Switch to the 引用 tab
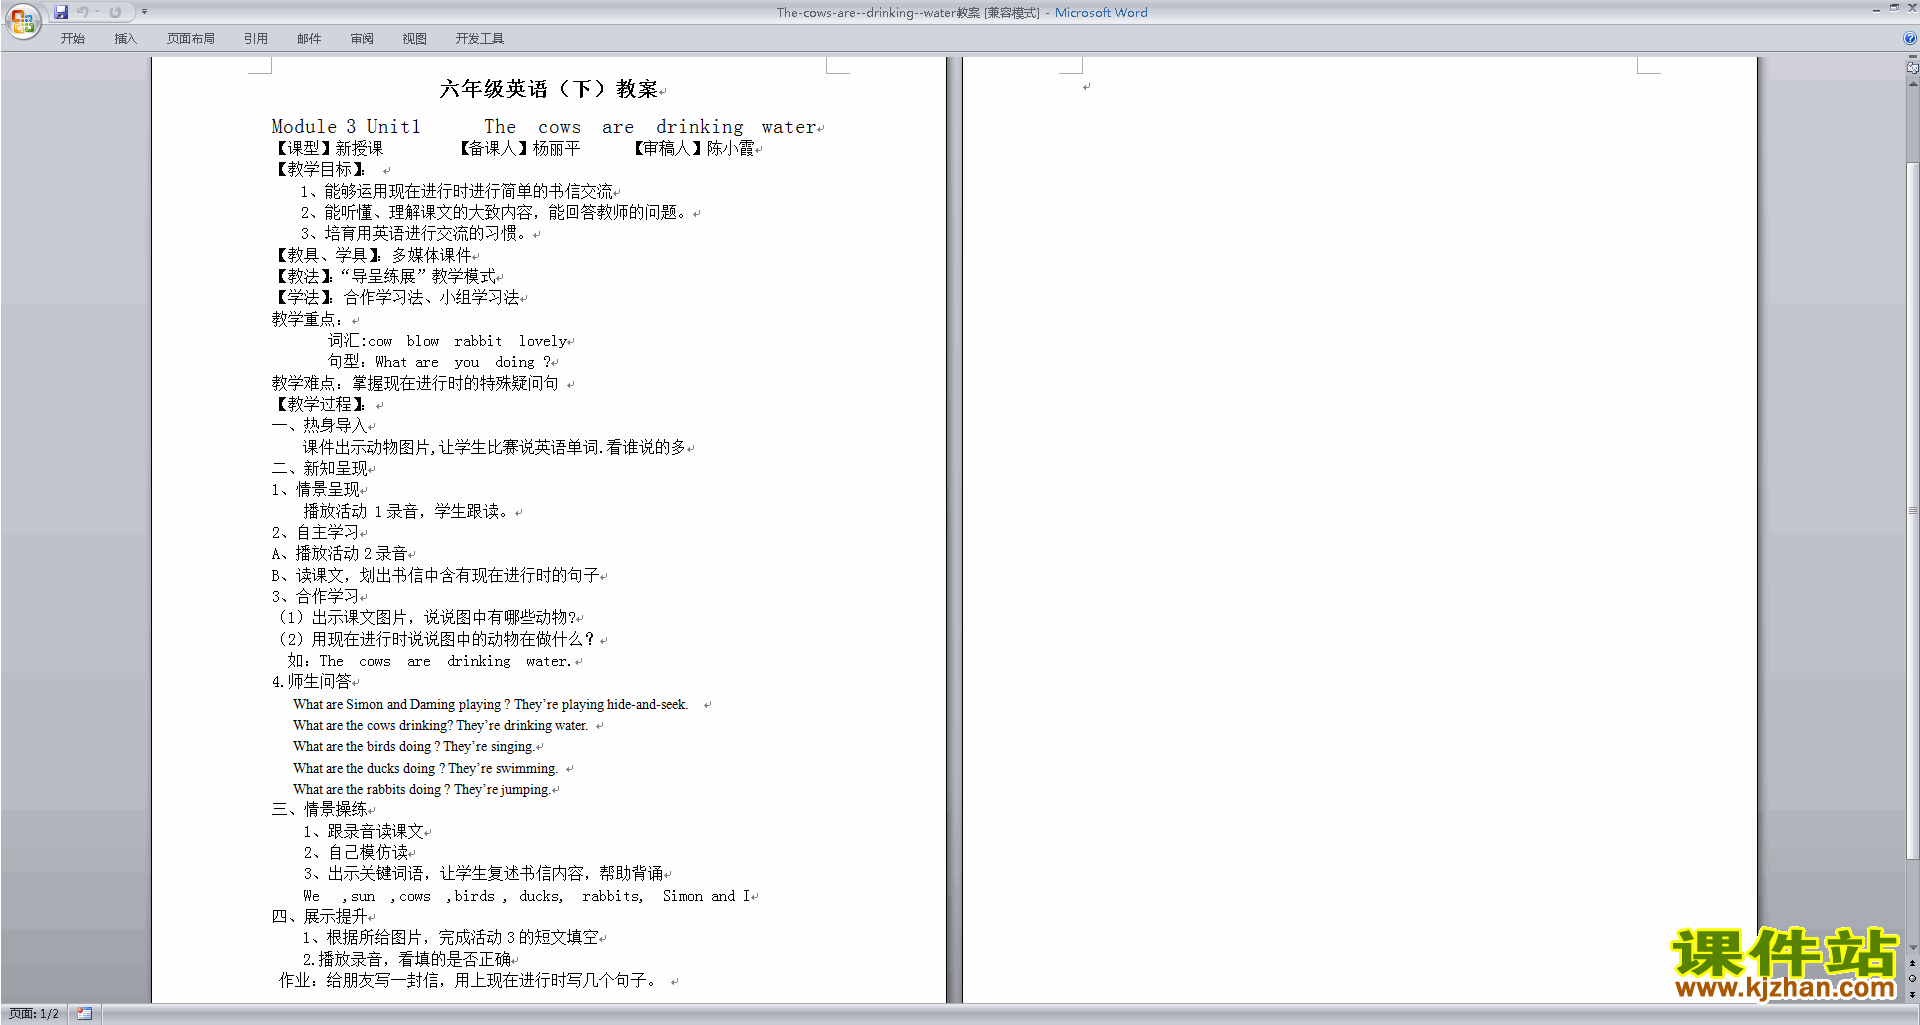This screenshot has height=1025, width=1920. [256, 39]
